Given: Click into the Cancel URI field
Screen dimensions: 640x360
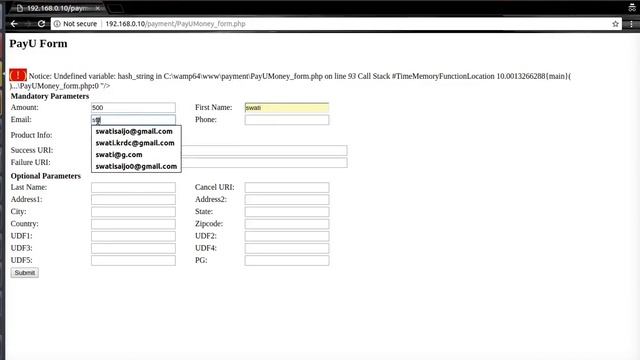Looking at the screenshot, I should 287,187.
